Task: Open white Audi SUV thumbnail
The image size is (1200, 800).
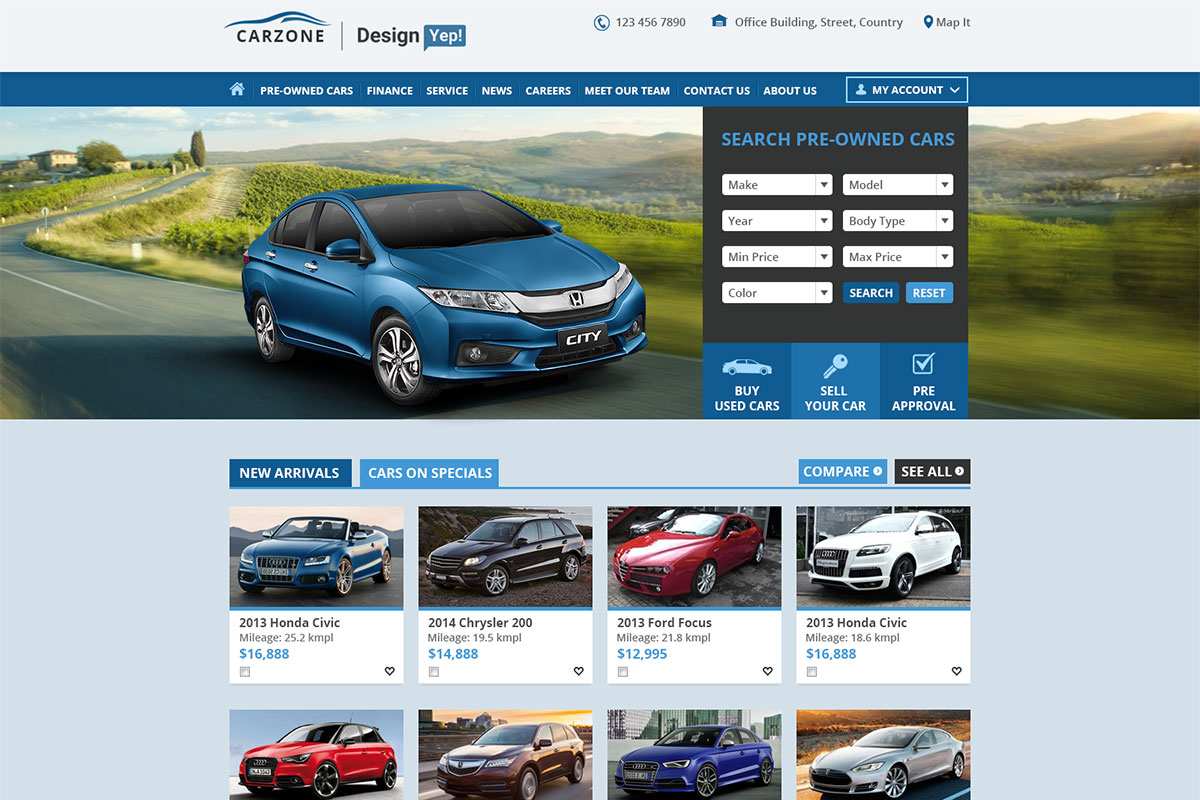Action: tap(883, 556)
